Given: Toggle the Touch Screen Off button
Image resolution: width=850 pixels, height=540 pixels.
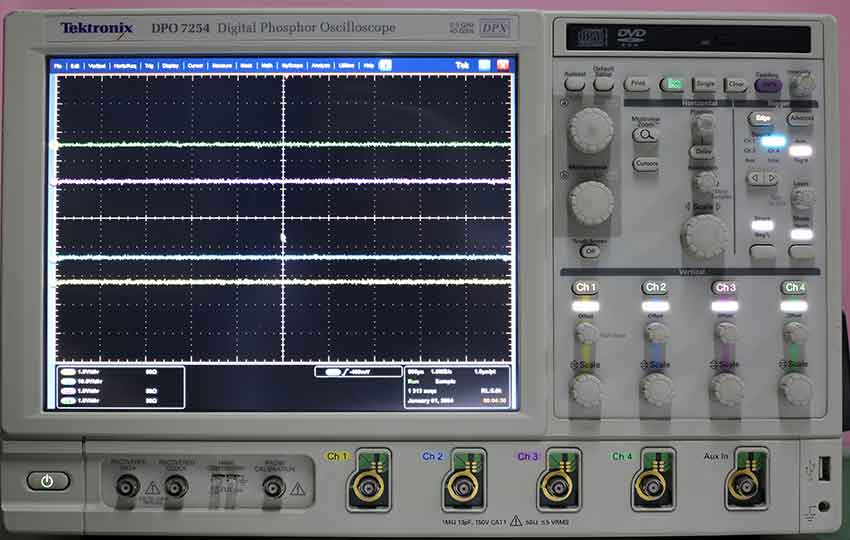Looking at the screenshot, I should [x=590, y=251].
